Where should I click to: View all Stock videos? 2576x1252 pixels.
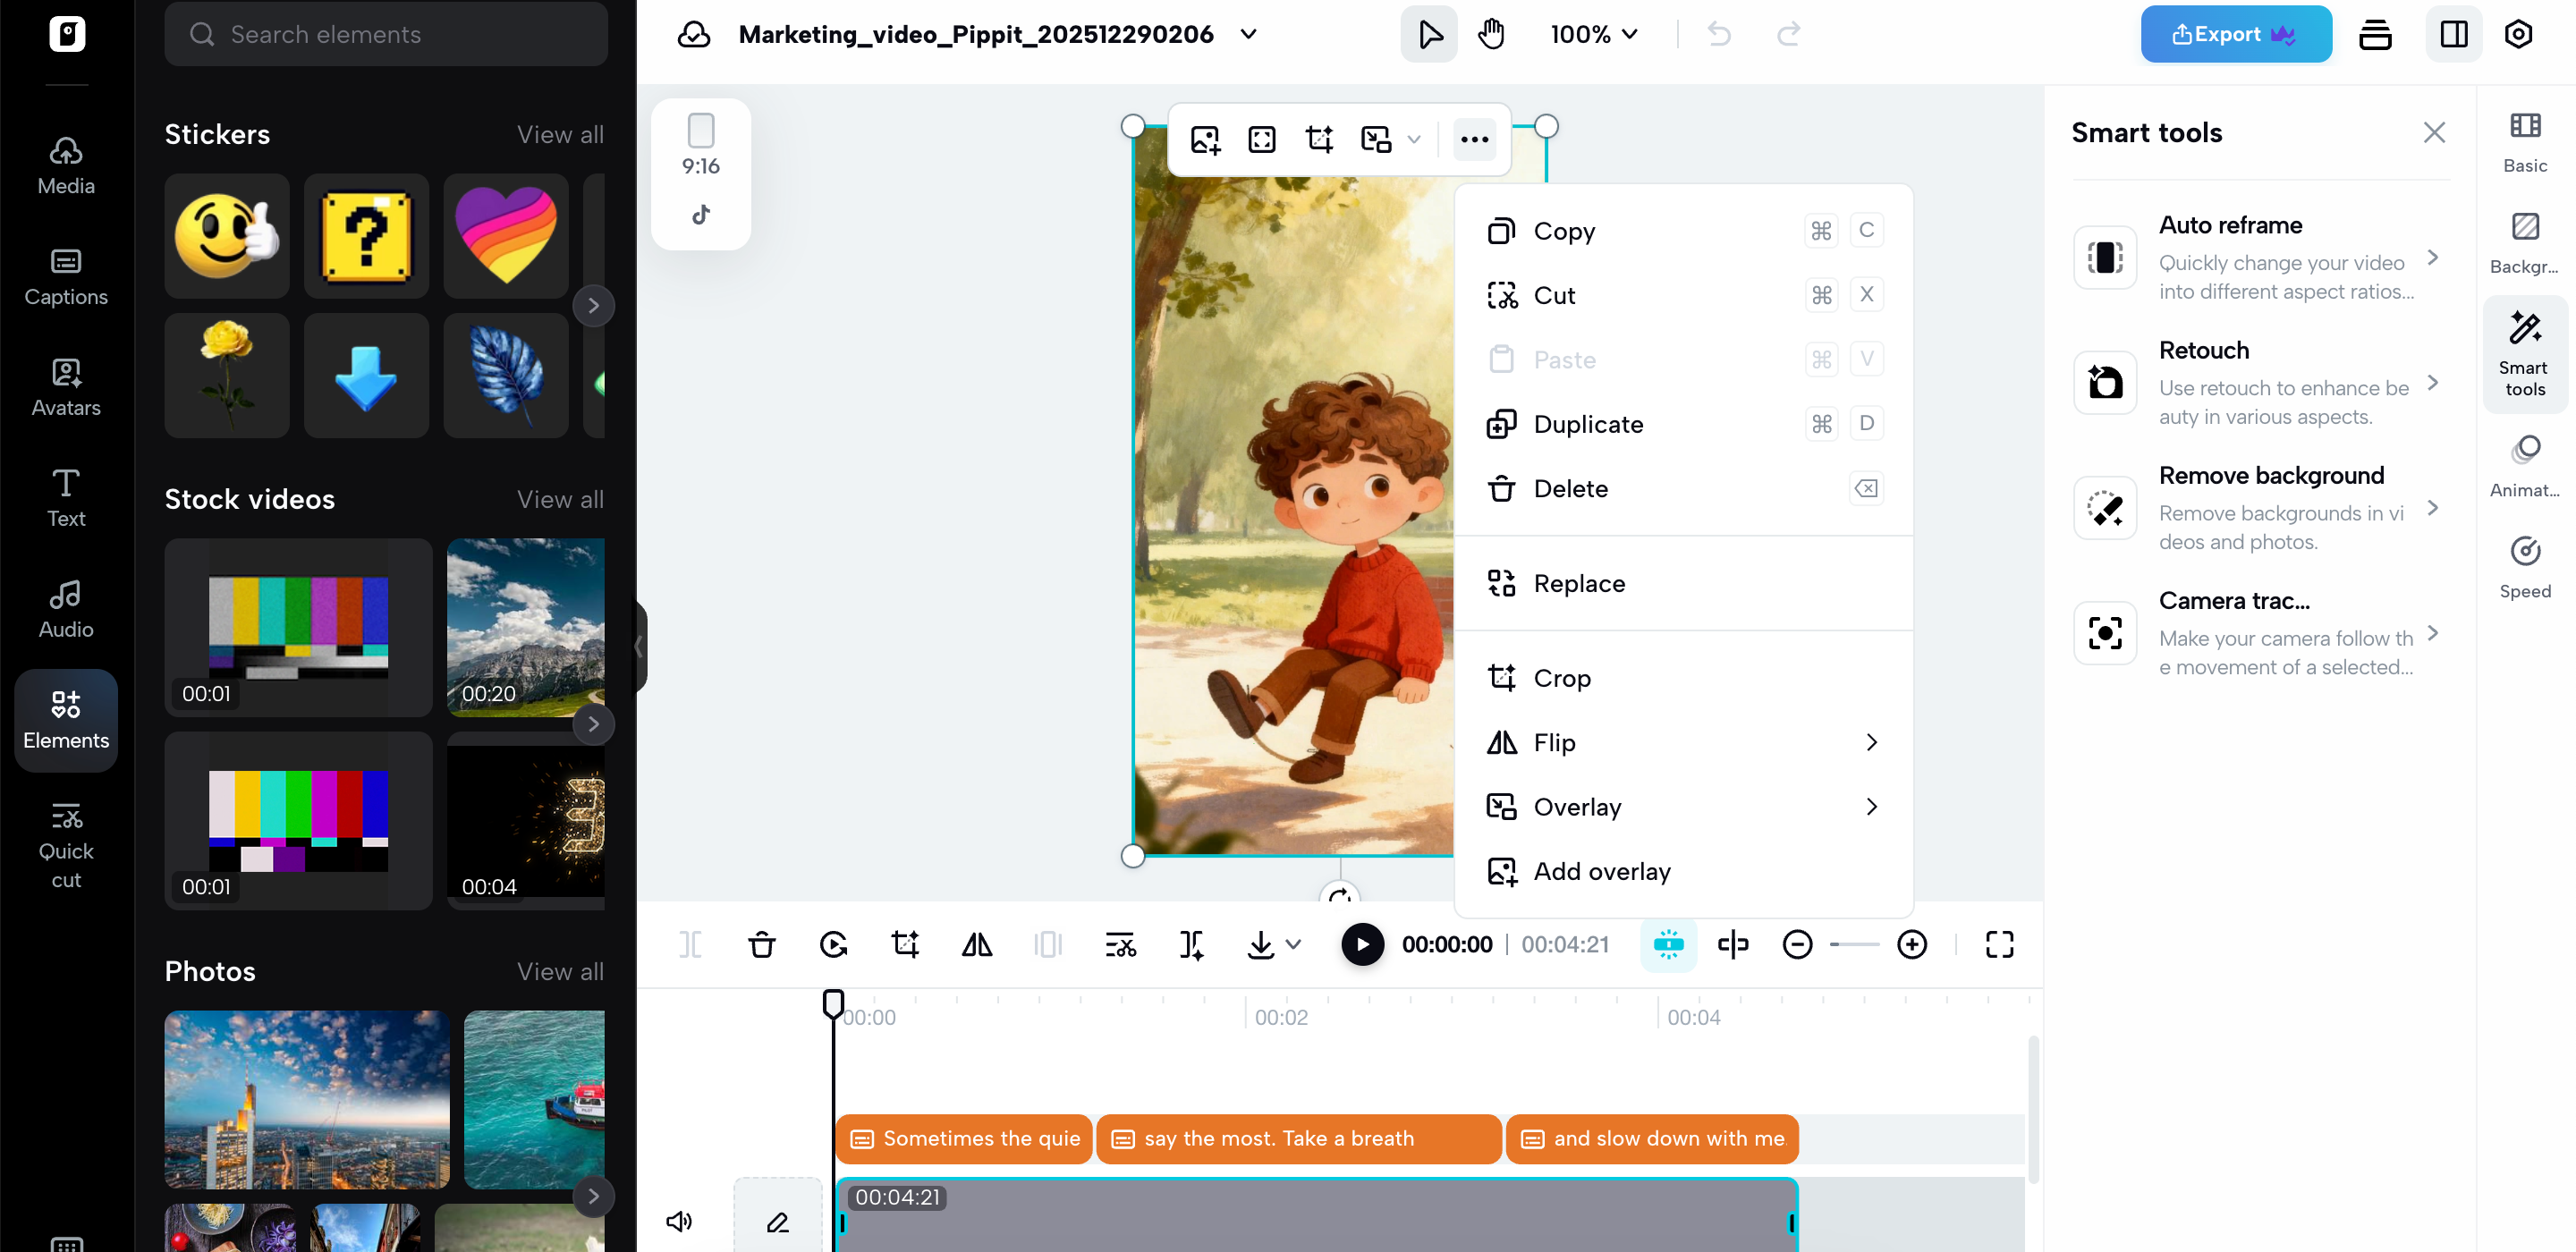click(560, 499)
